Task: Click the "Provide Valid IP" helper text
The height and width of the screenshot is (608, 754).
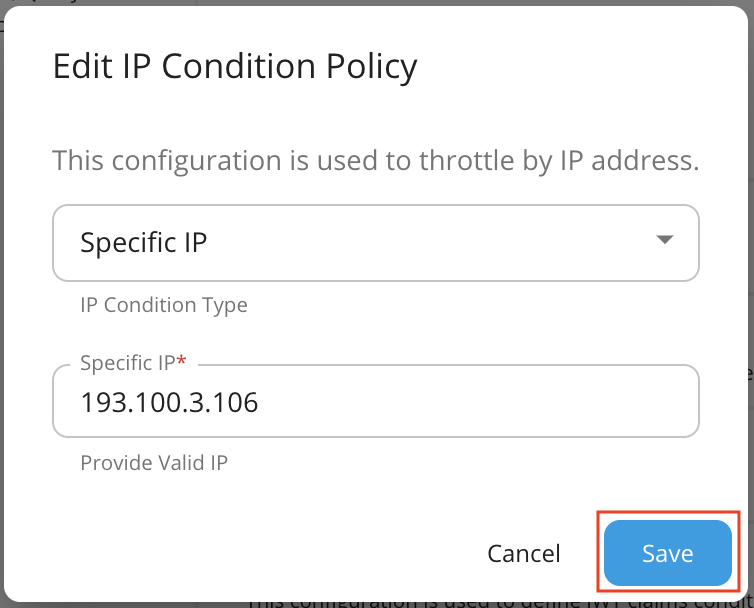Action: click(156, 463)
